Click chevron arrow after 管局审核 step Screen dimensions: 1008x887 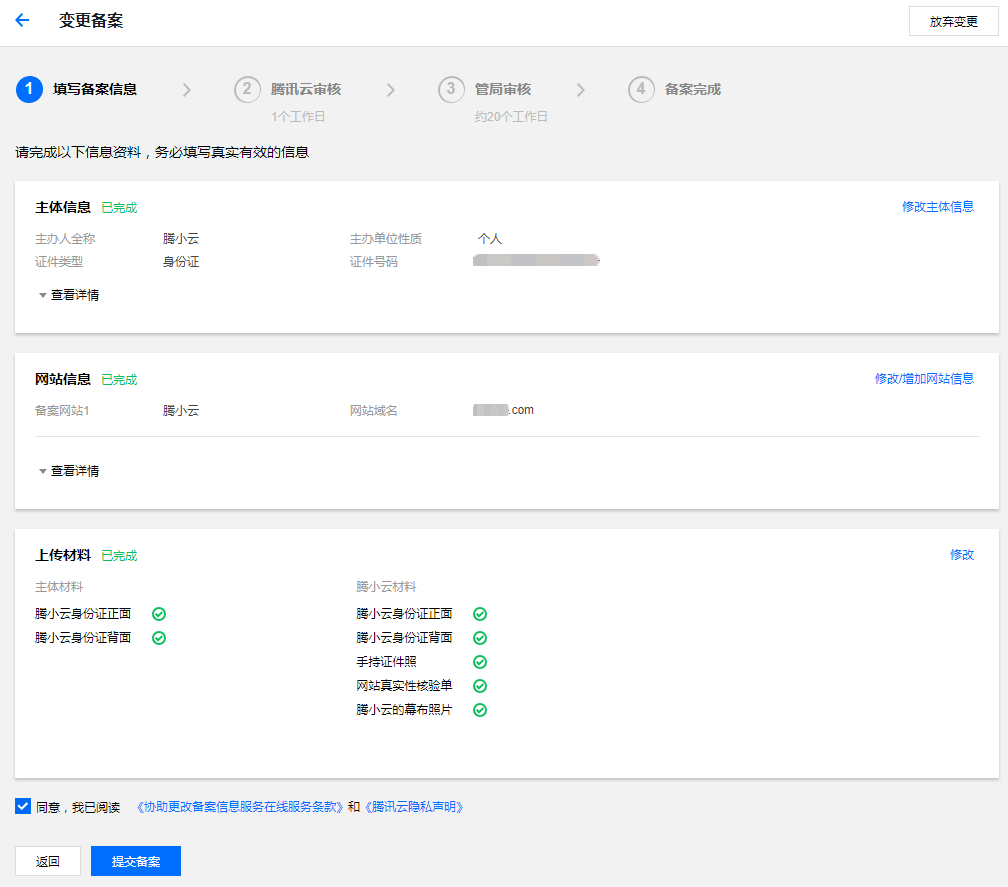coord(580,90)
